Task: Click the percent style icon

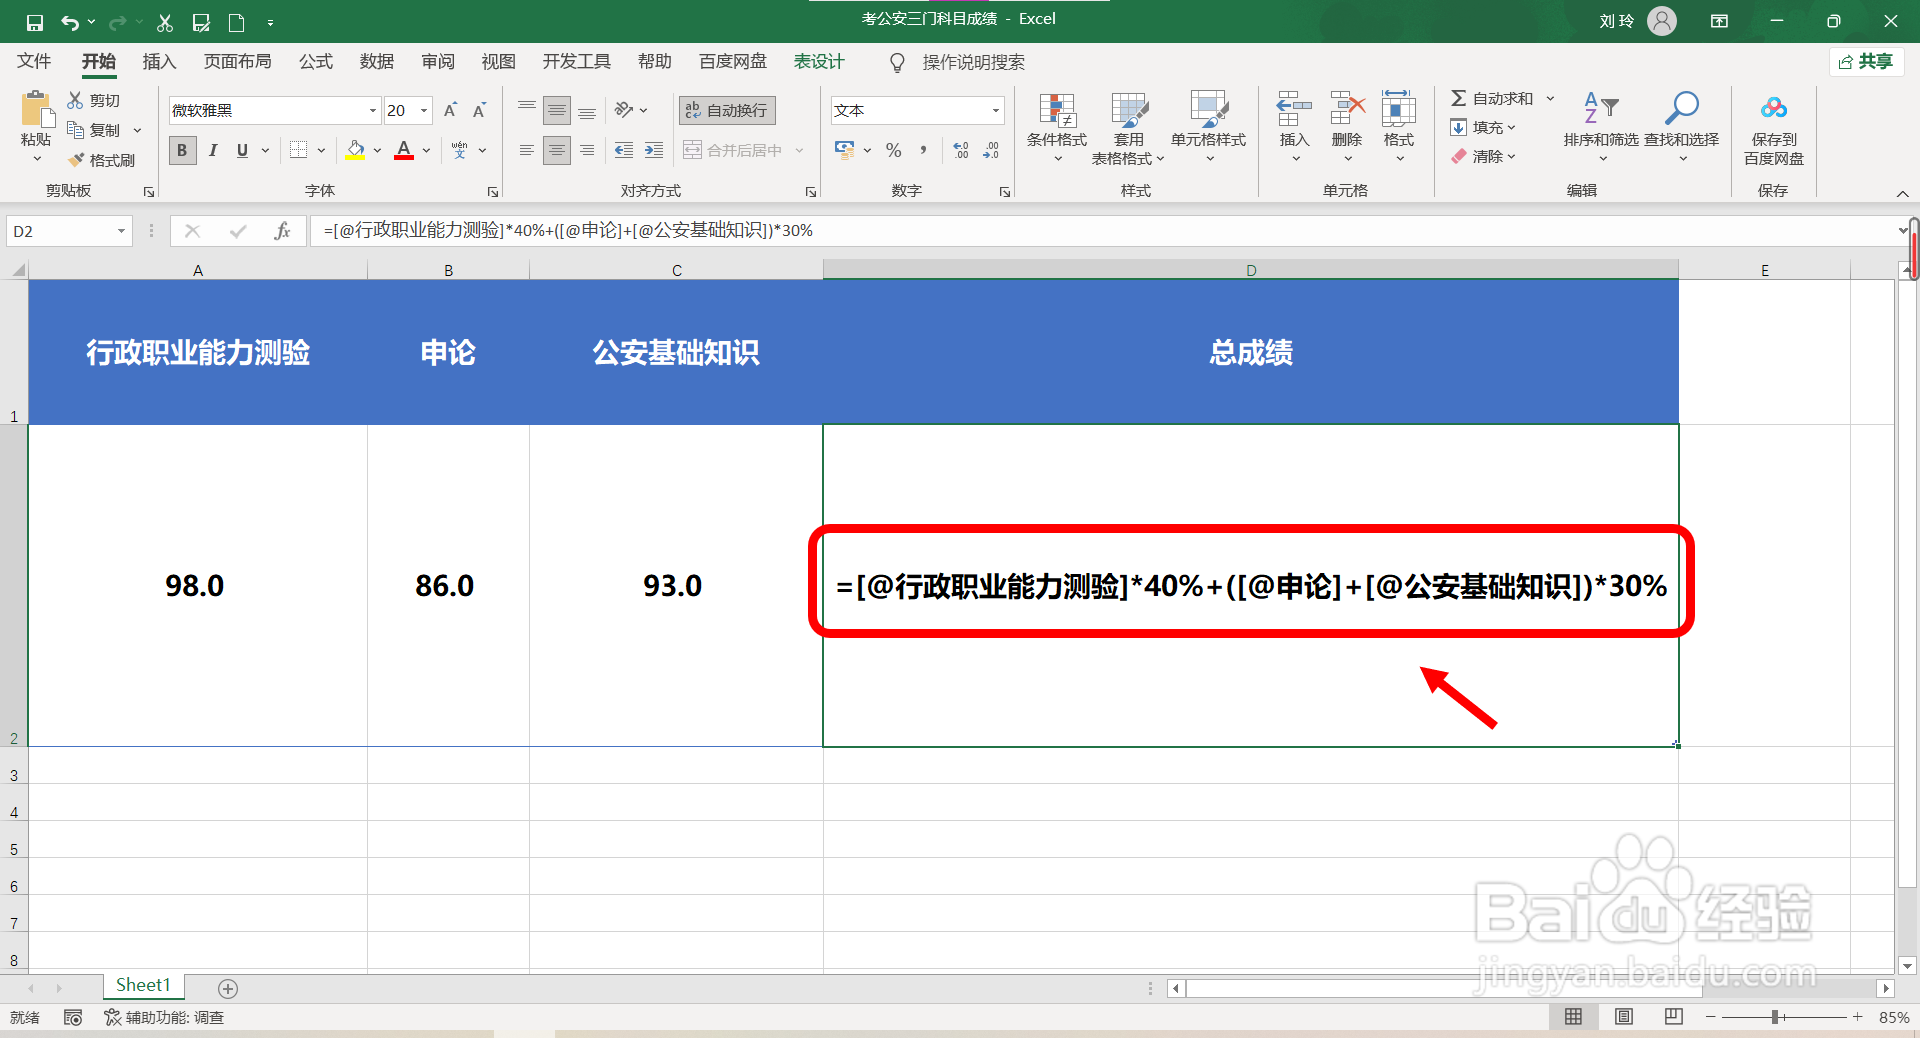Action: tap(894, 150)
